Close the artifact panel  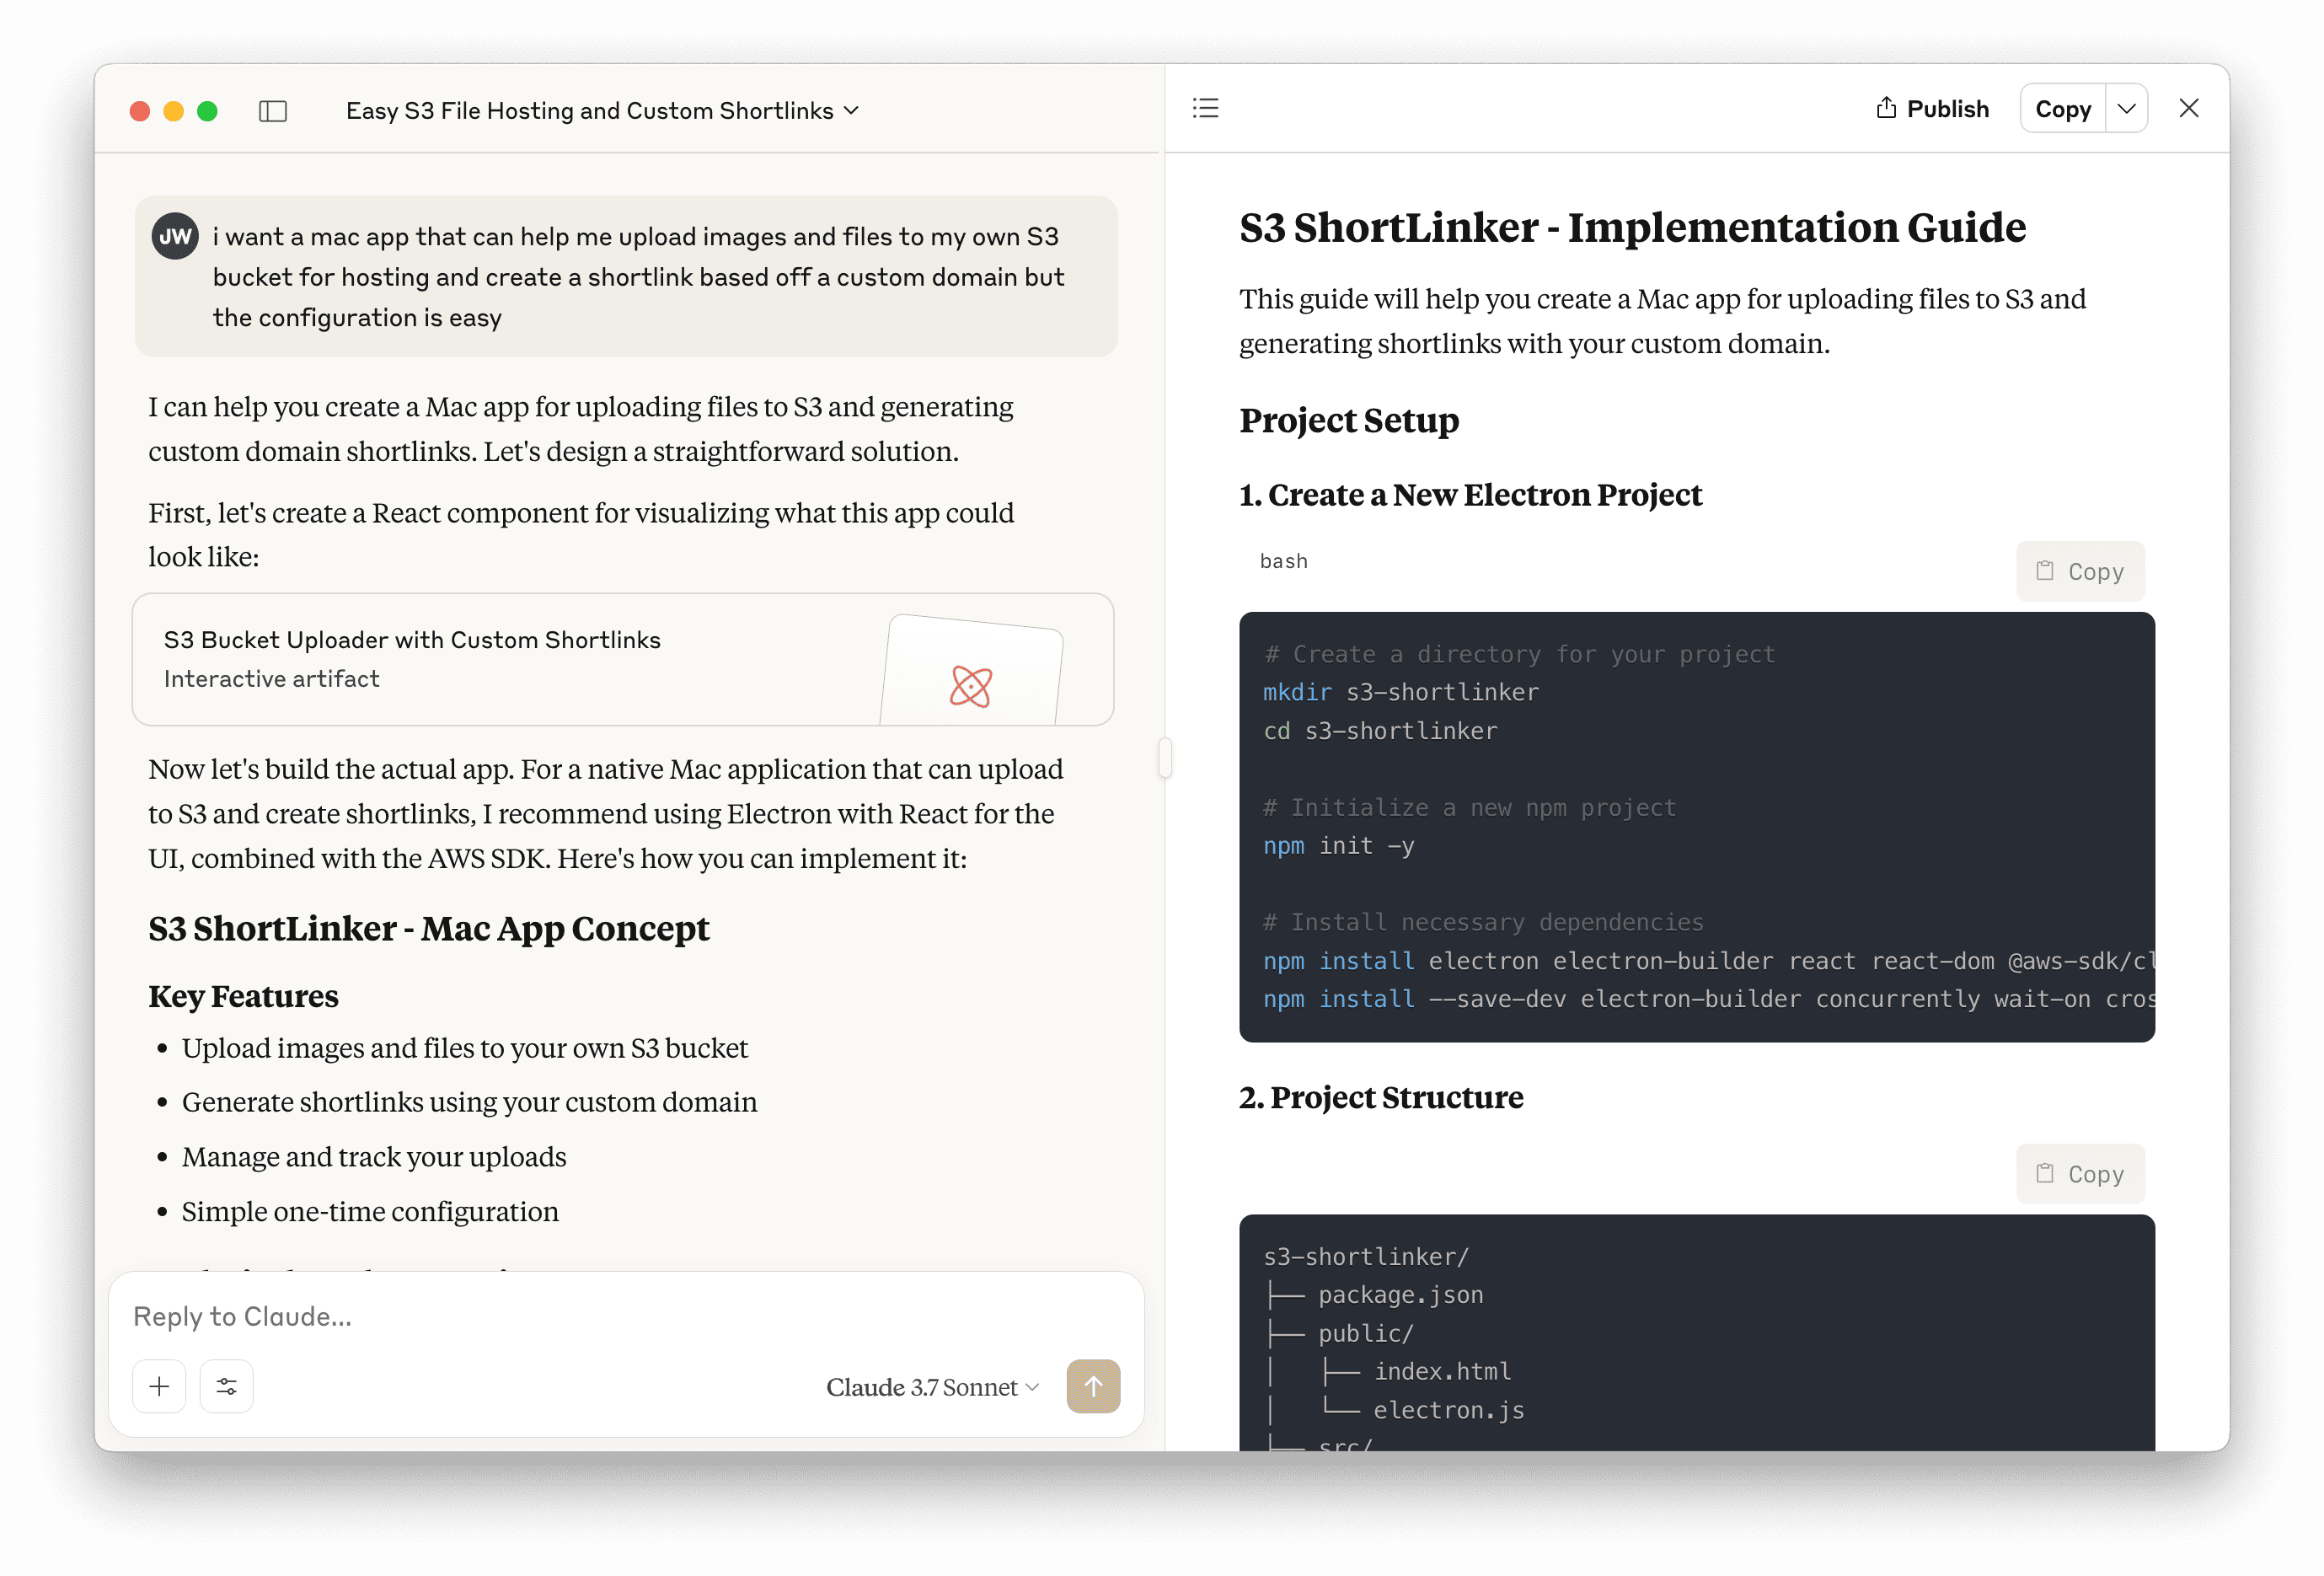pyautogui.click(x=2188, y=108)
